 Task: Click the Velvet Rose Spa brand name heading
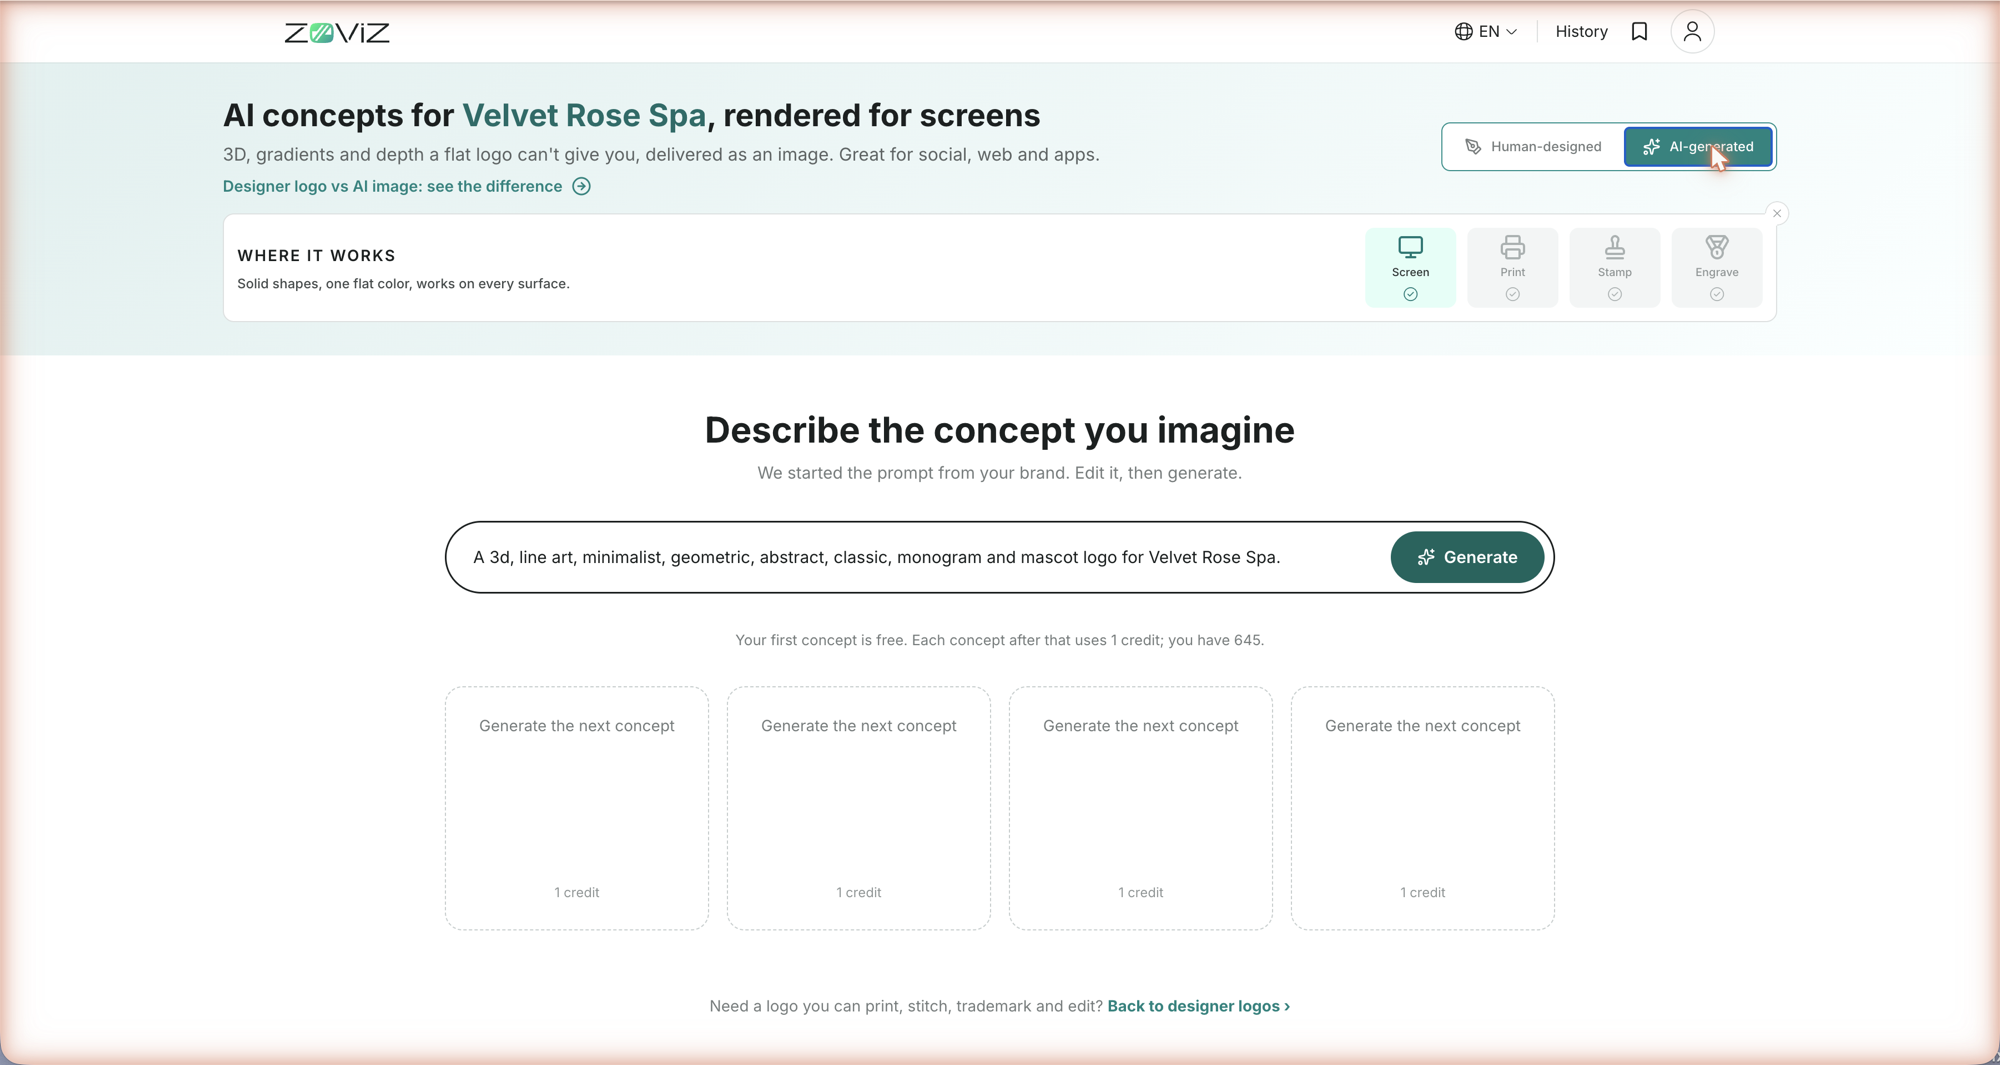coord(584,115)
